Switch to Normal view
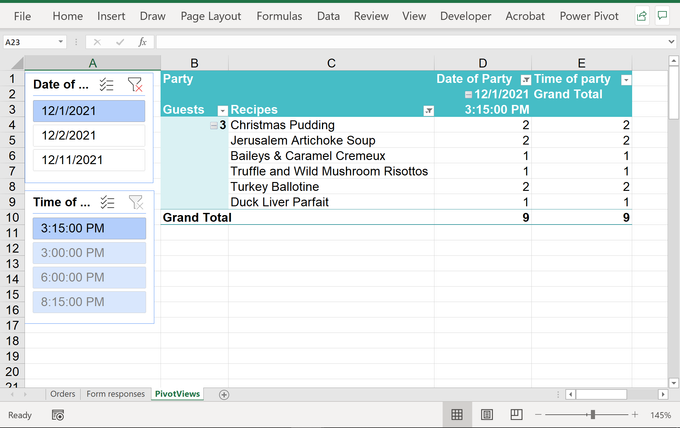 click(x=457, y=415)
